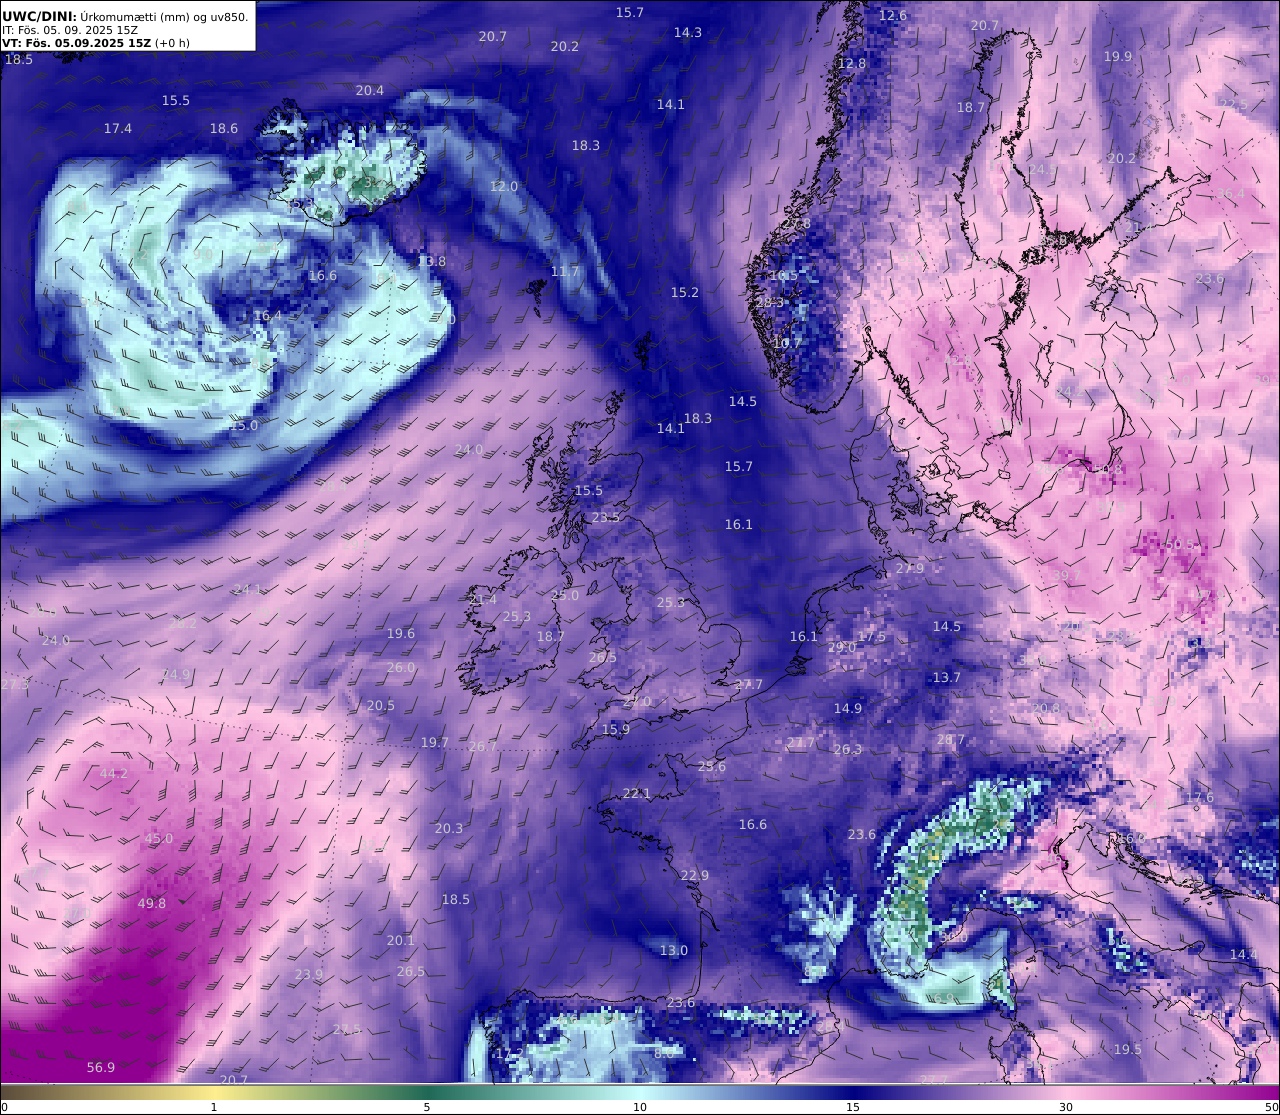This screenshot has height=1115, width=1280.
Task: Click the 5 tick label under the colorbar
Action: [x=427, y=1107]
